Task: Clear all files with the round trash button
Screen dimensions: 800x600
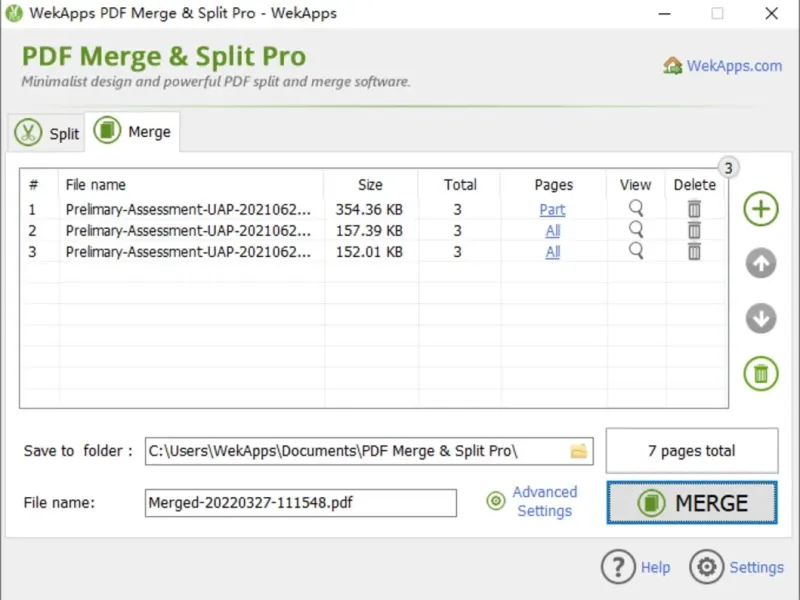Action: pyautogui.click(x=761, y=373)
